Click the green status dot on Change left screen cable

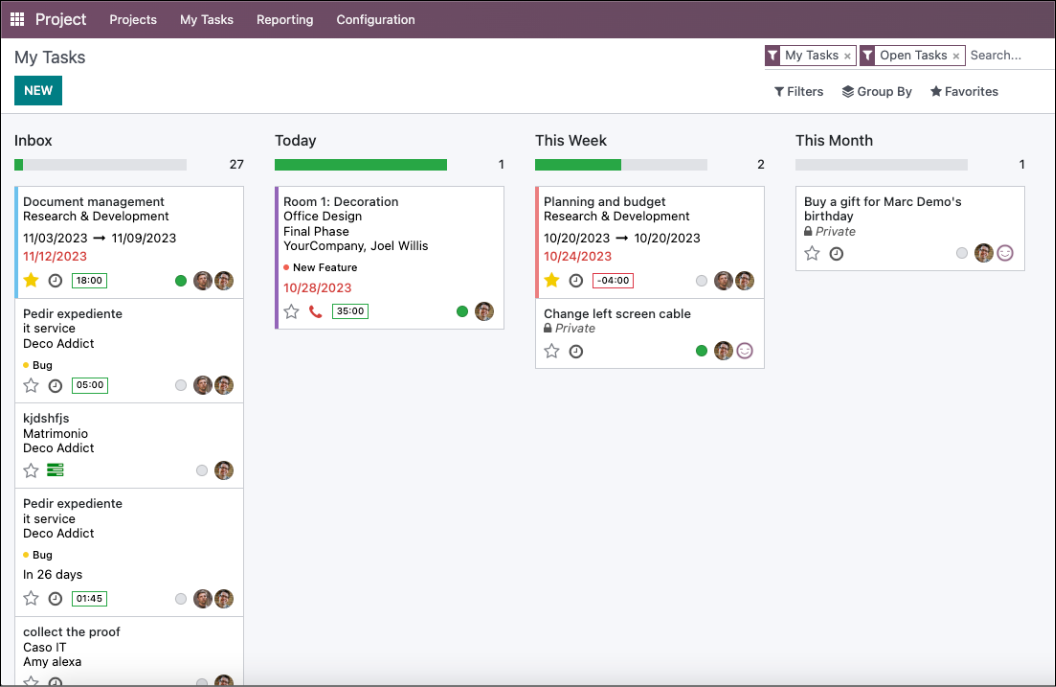pyautogui.click(x=701, y=351)
